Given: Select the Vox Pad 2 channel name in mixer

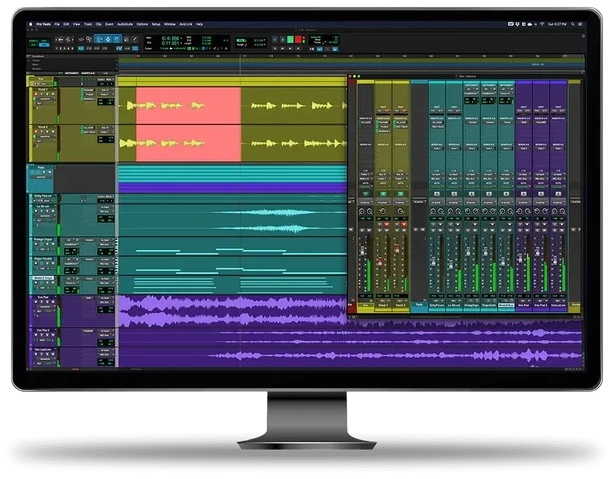Looking at the screenshot, I should click(541, 304).
